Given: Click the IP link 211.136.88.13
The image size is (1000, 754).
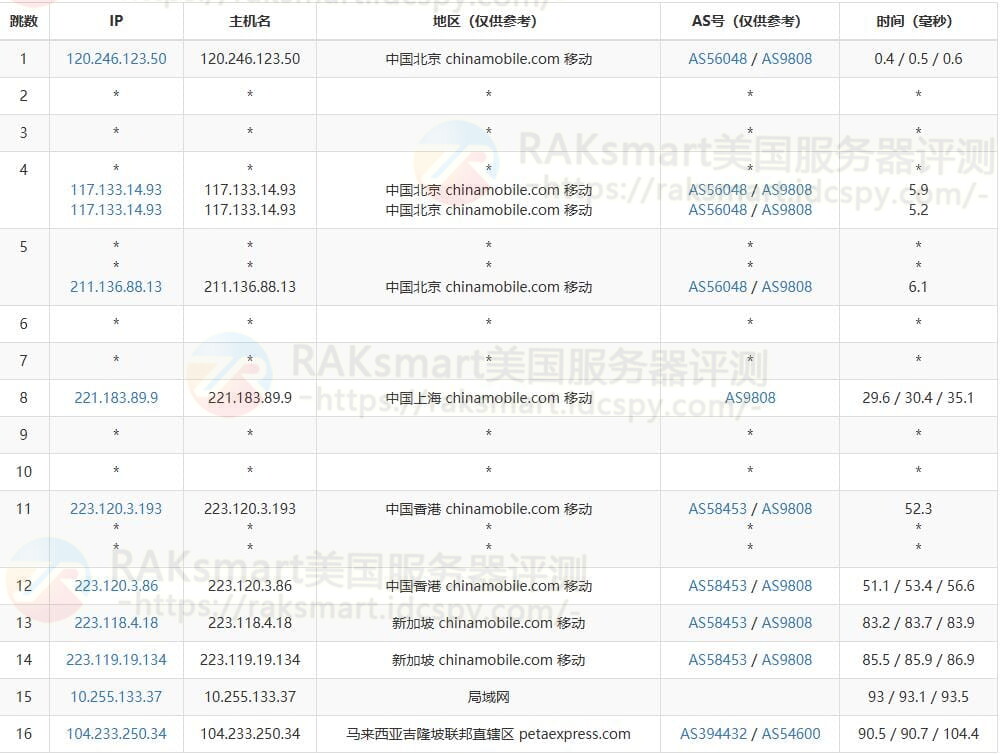Looking at the screenshot, I should (x=116, y=287).
